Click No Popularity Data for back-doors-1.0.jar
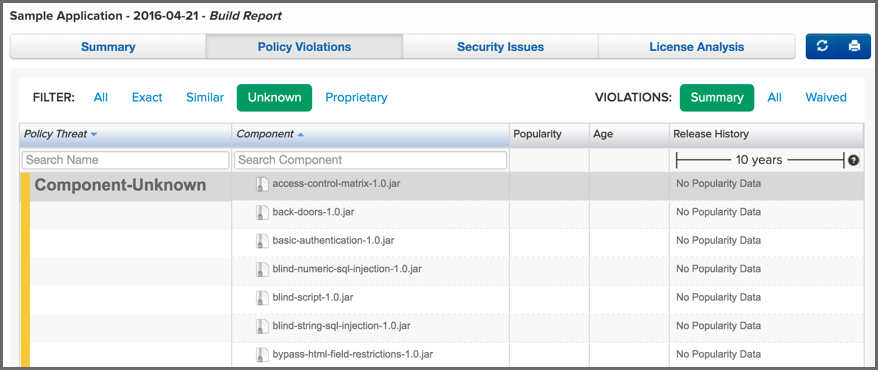Image resolution: width=878 pixels, height=370 pixels. click(718, 212)
